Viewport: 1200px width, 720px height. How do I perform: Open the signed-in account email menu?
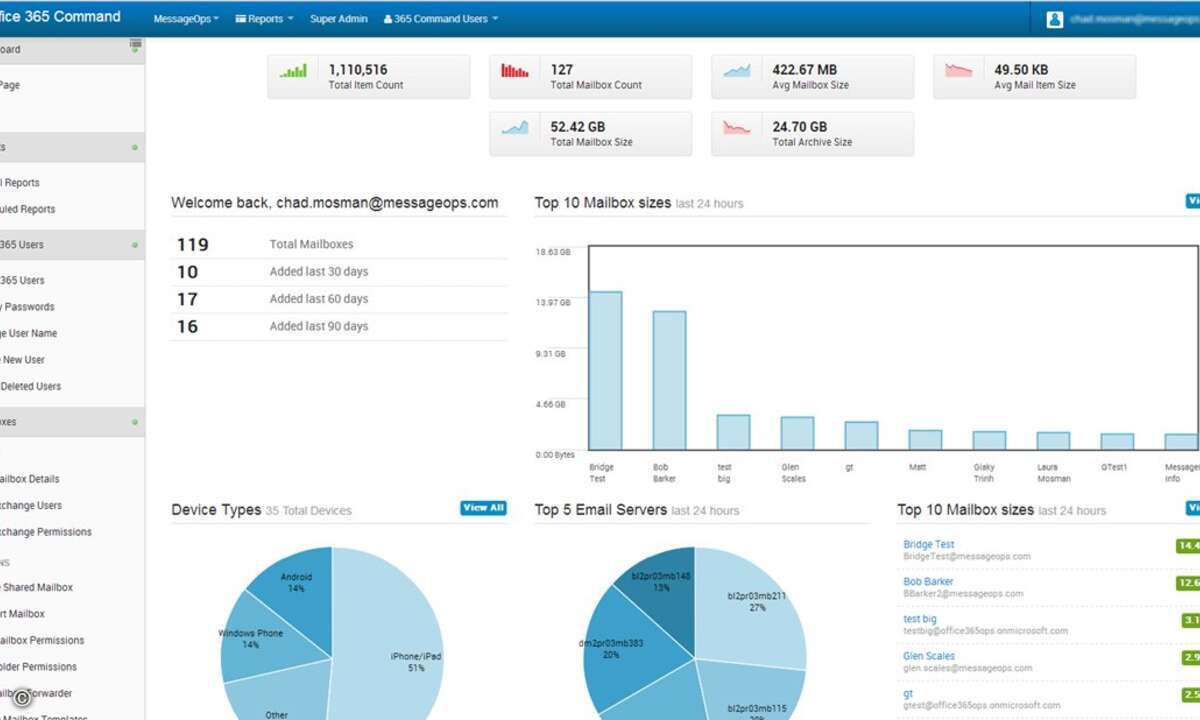(1133, 18)
